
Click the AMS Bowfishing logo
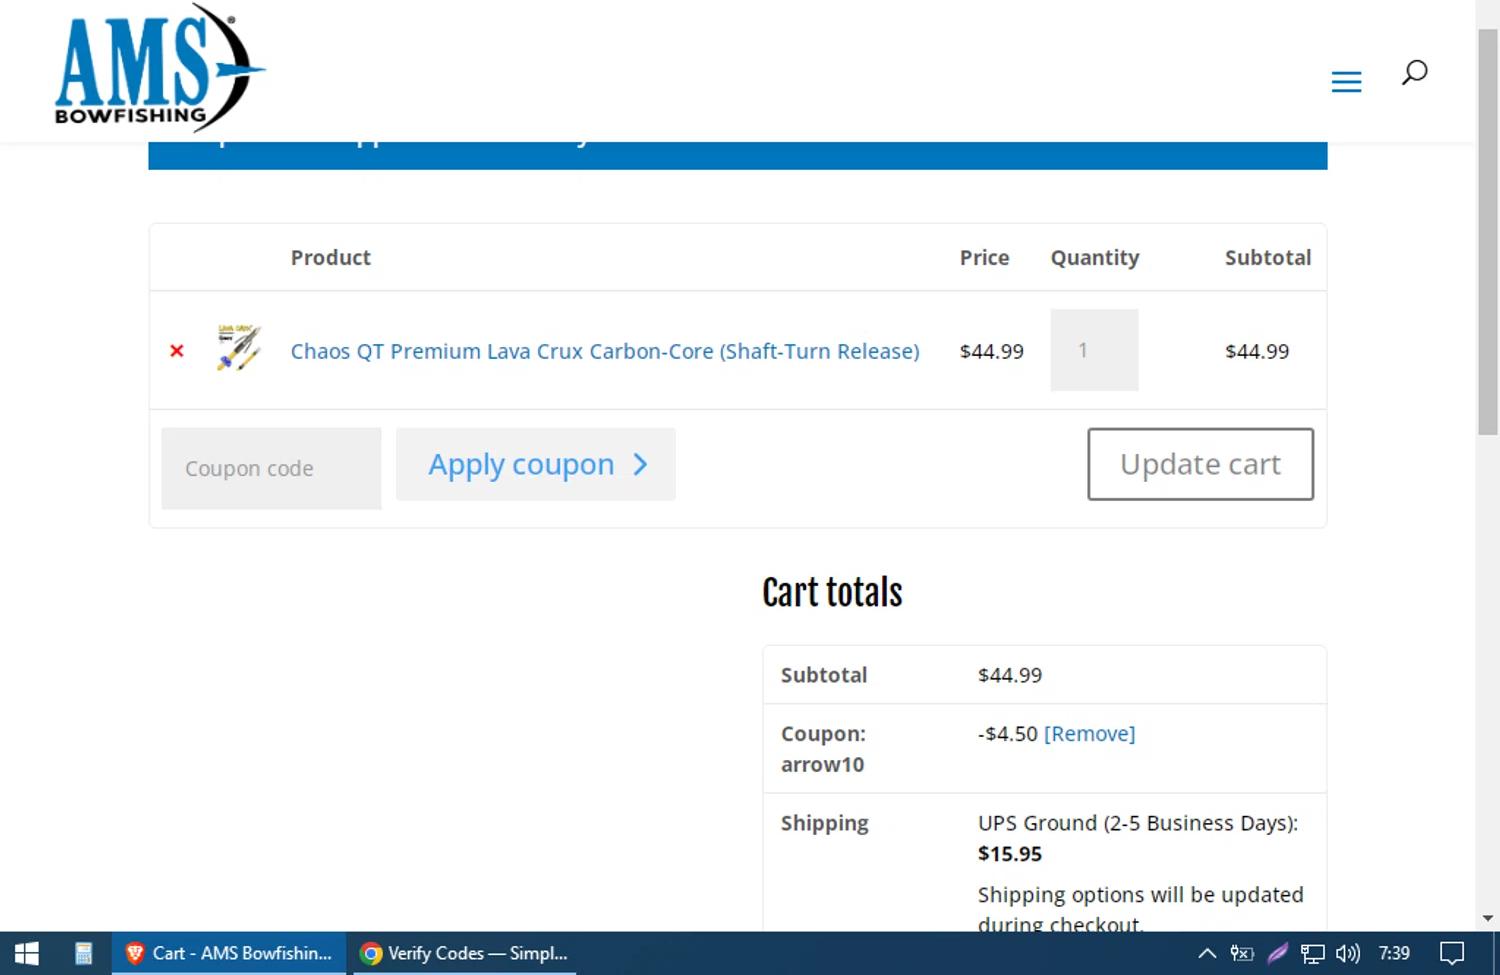[160, 67]
